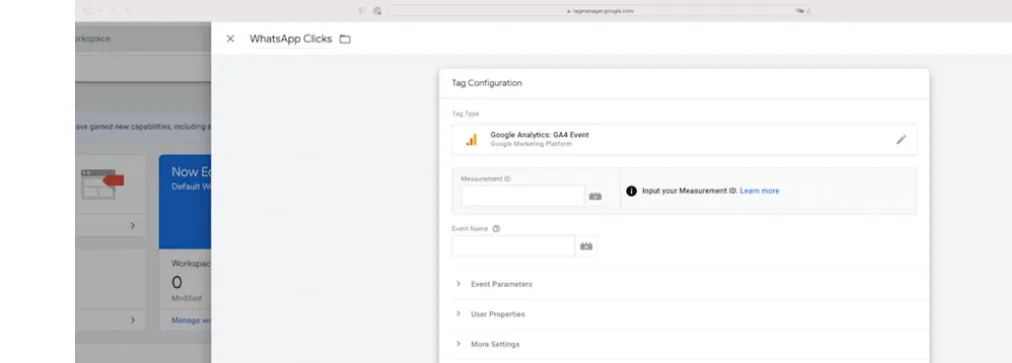1012x363 pixels.
Task: Focus the Measurement ID input field
Action: point(523,196)
